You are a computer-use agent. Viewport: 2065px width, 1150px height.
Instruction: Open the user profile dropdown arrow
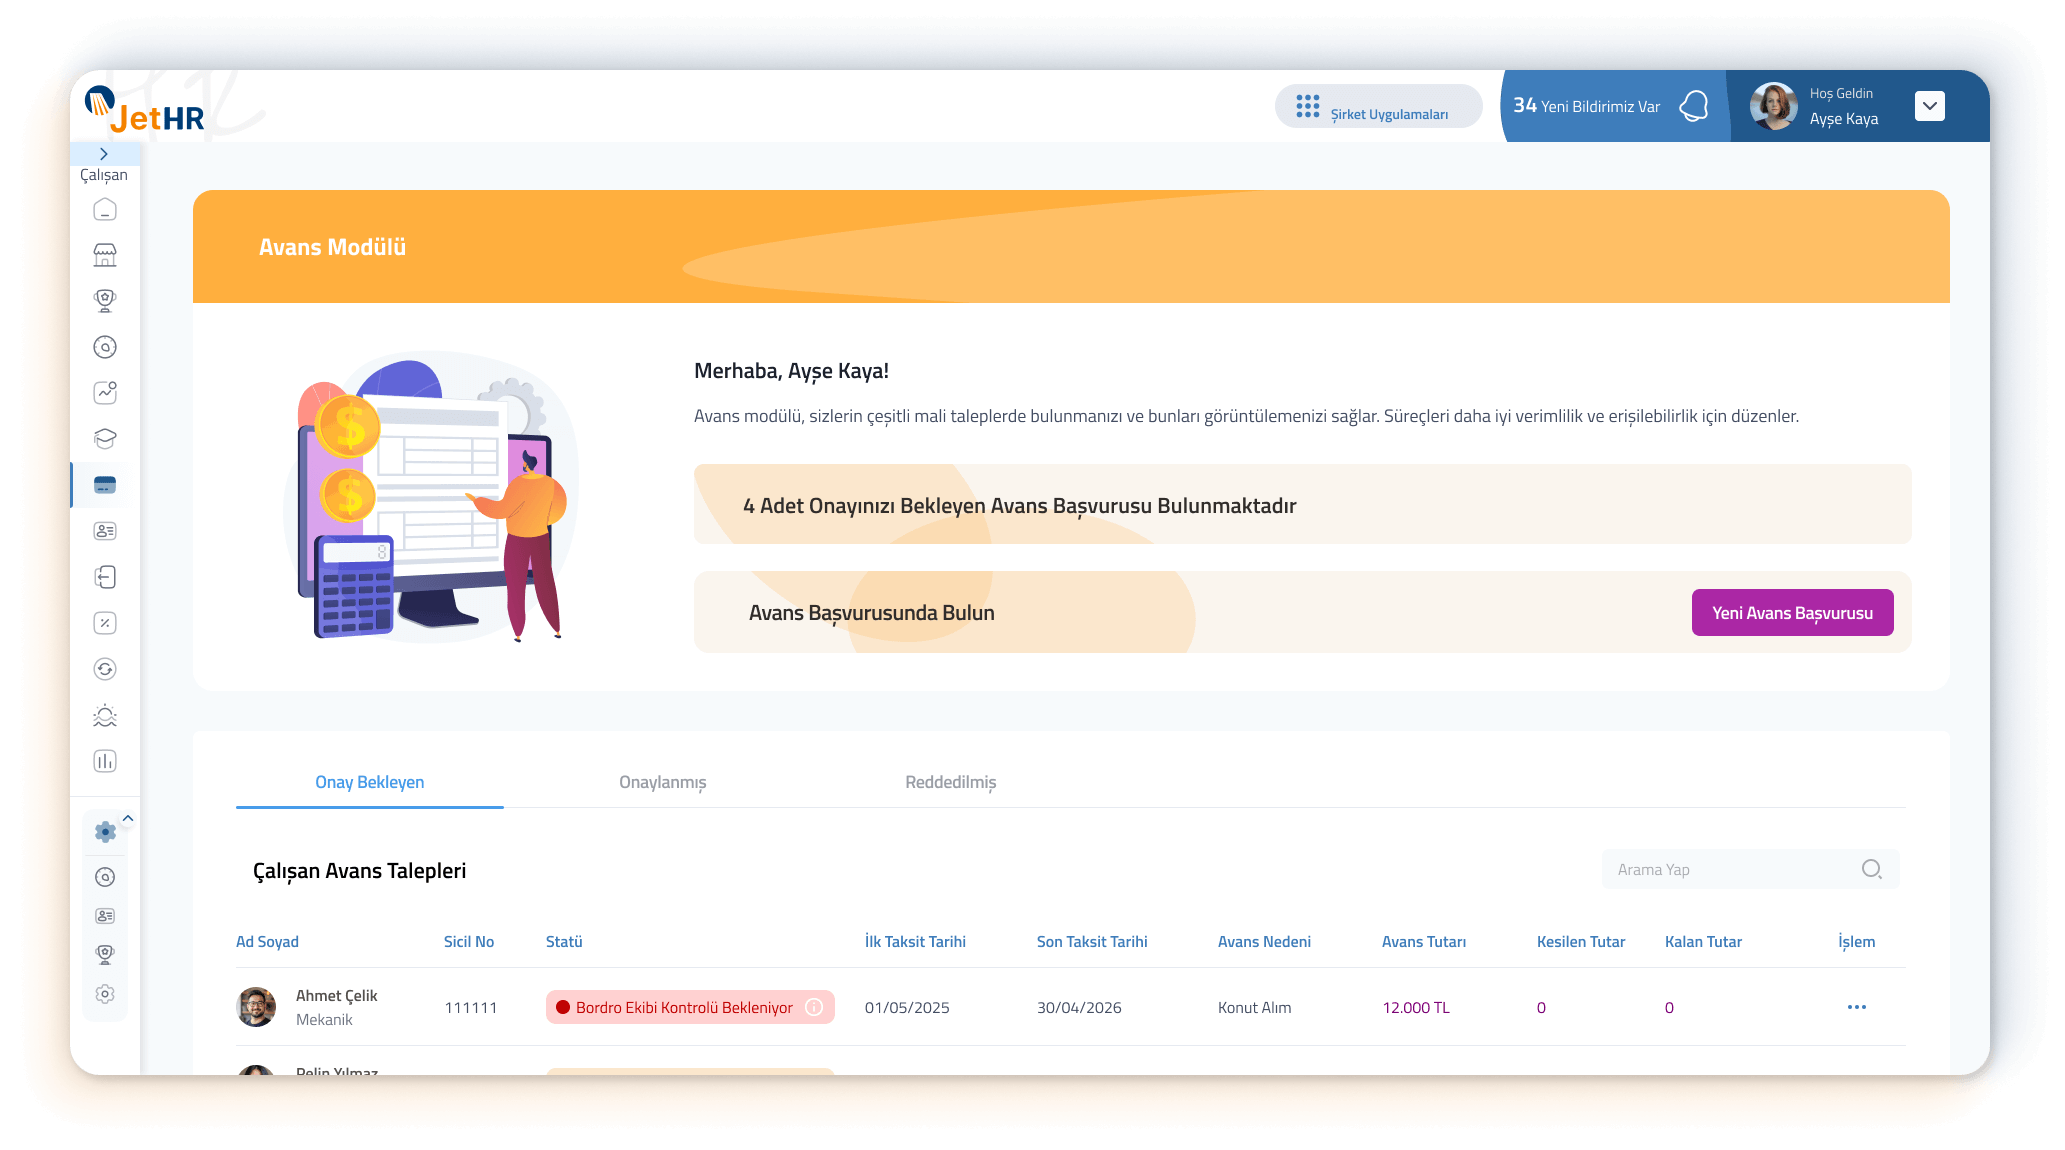click(1929, 106)
